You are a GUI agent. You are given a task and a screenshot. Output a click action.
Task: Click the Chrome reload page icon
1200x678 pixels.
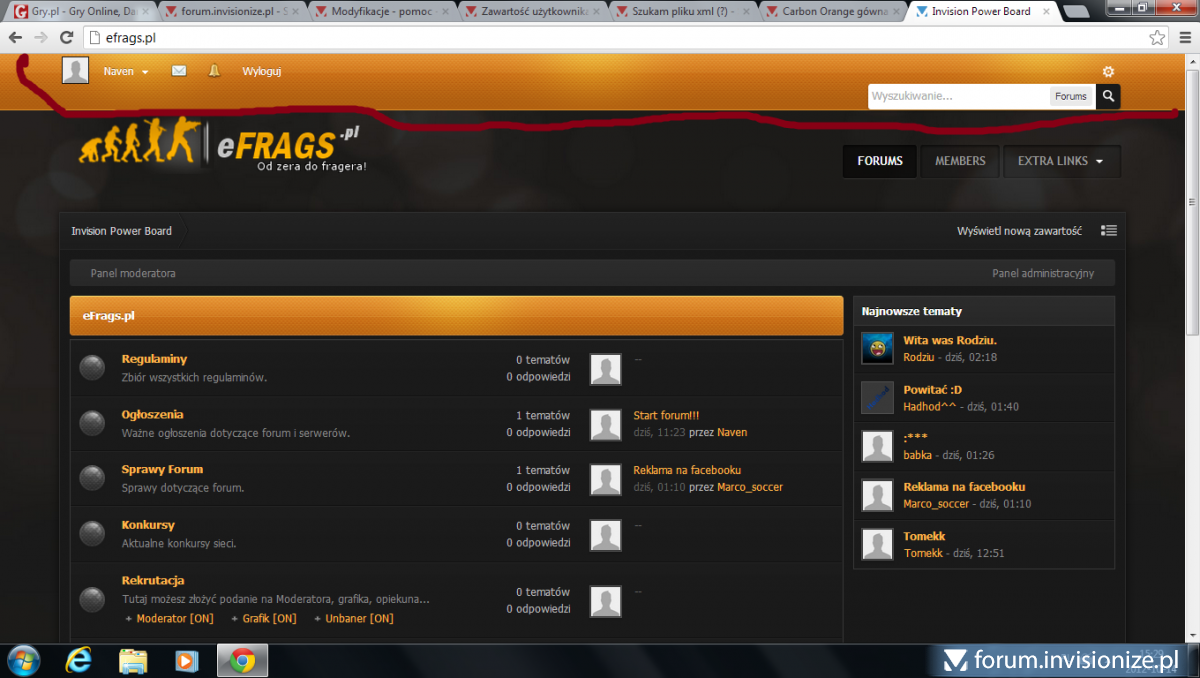(67, 38)
